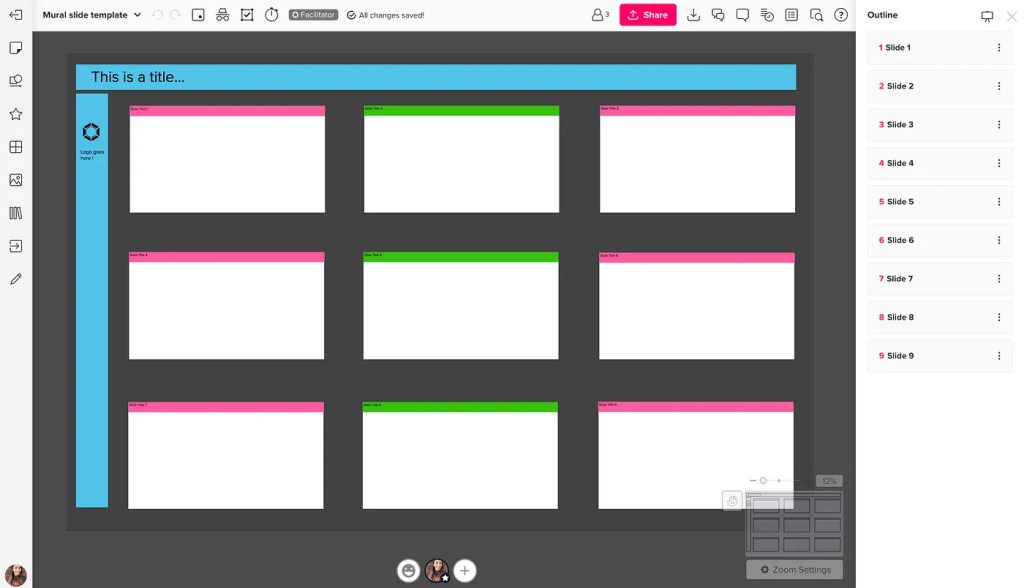Image resolution: width=1024 pixels, height=588 pixels.
Task: Select the sticky note tool in left sidebar
Action: [x=15, y=48]
